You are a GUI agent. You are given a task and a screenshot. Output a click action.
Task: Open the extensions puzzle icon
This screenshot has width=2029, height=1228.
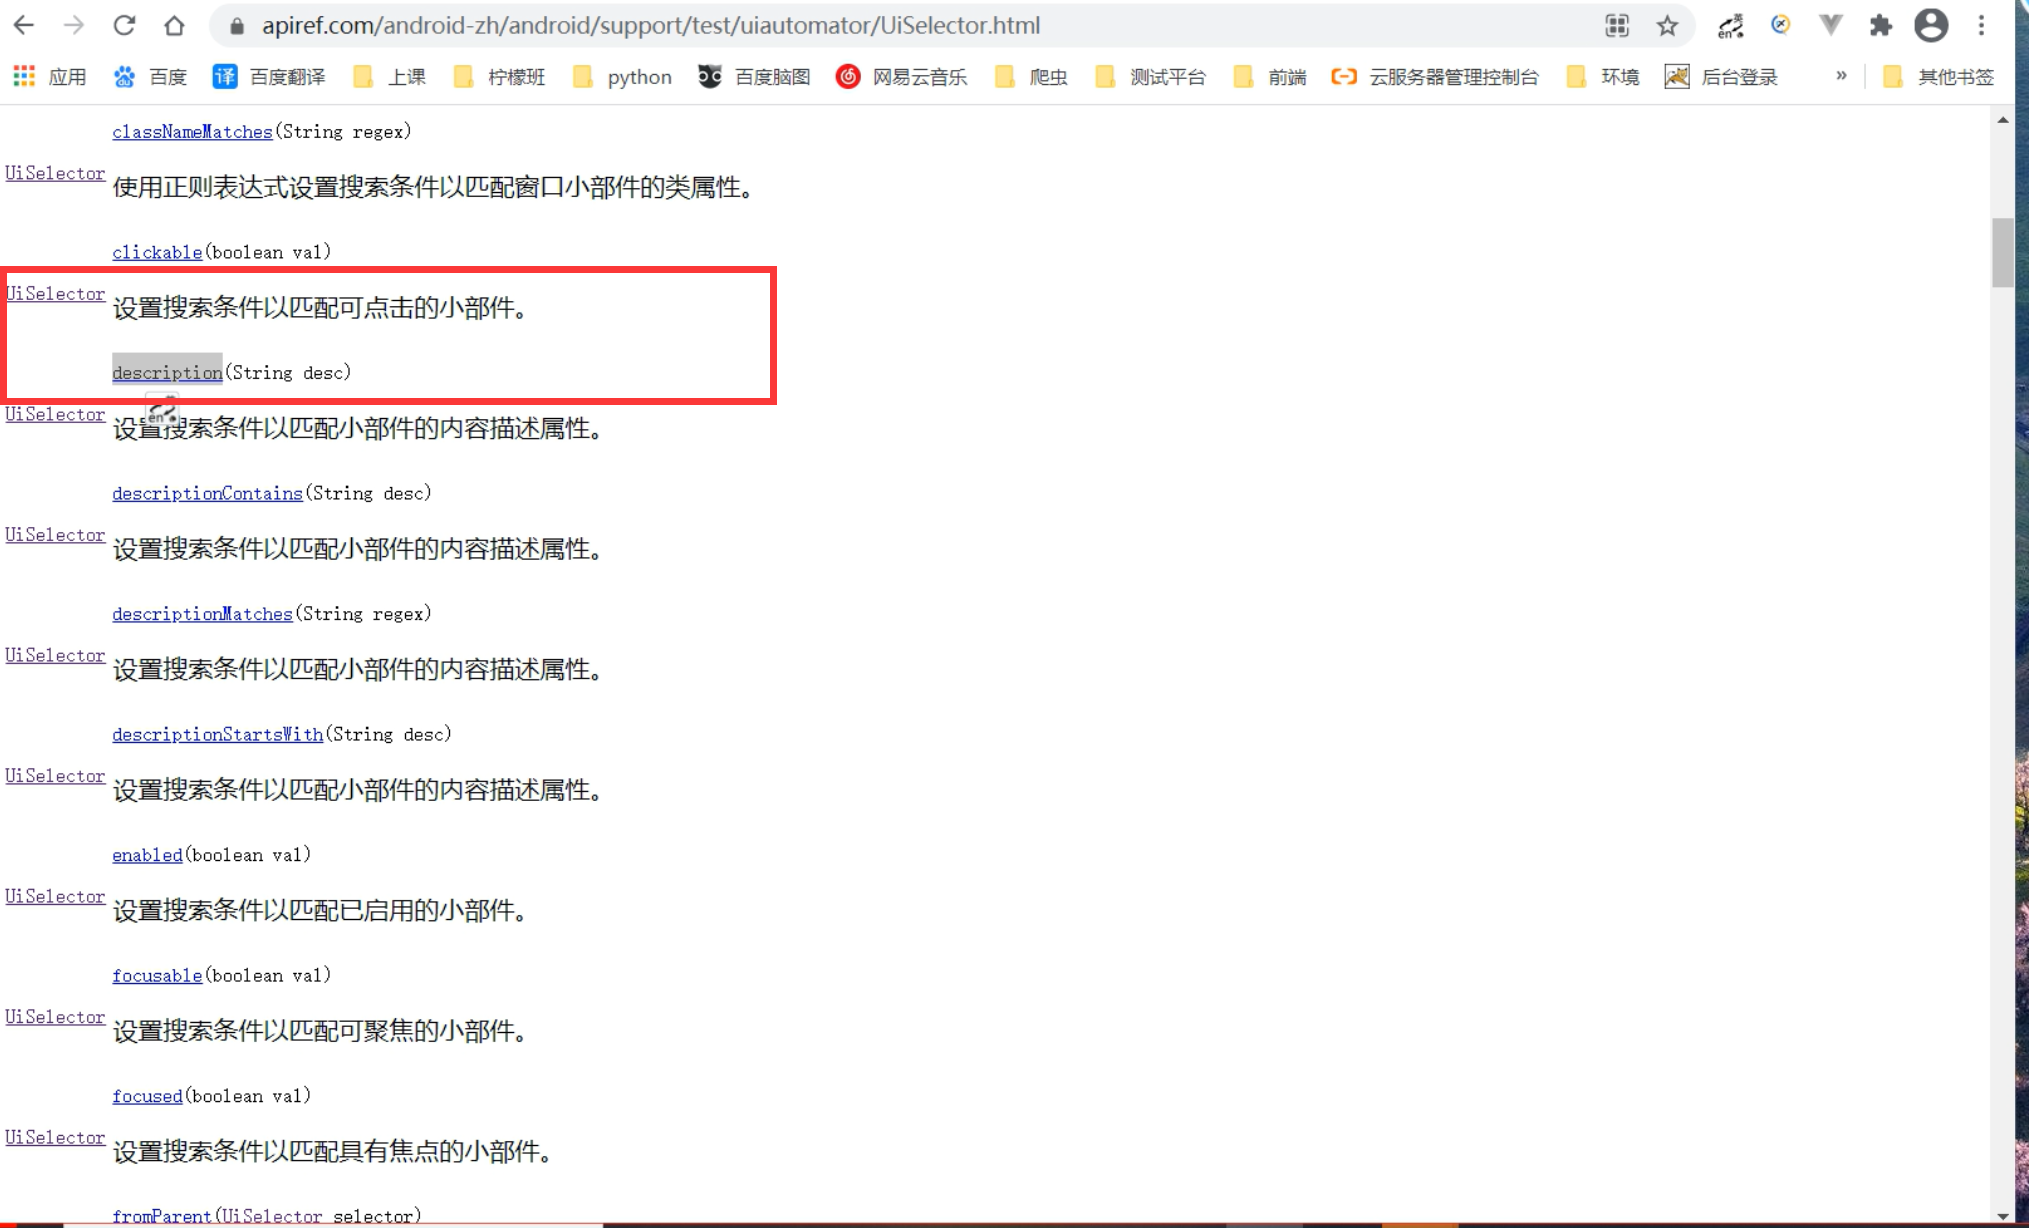point(1880,25)
